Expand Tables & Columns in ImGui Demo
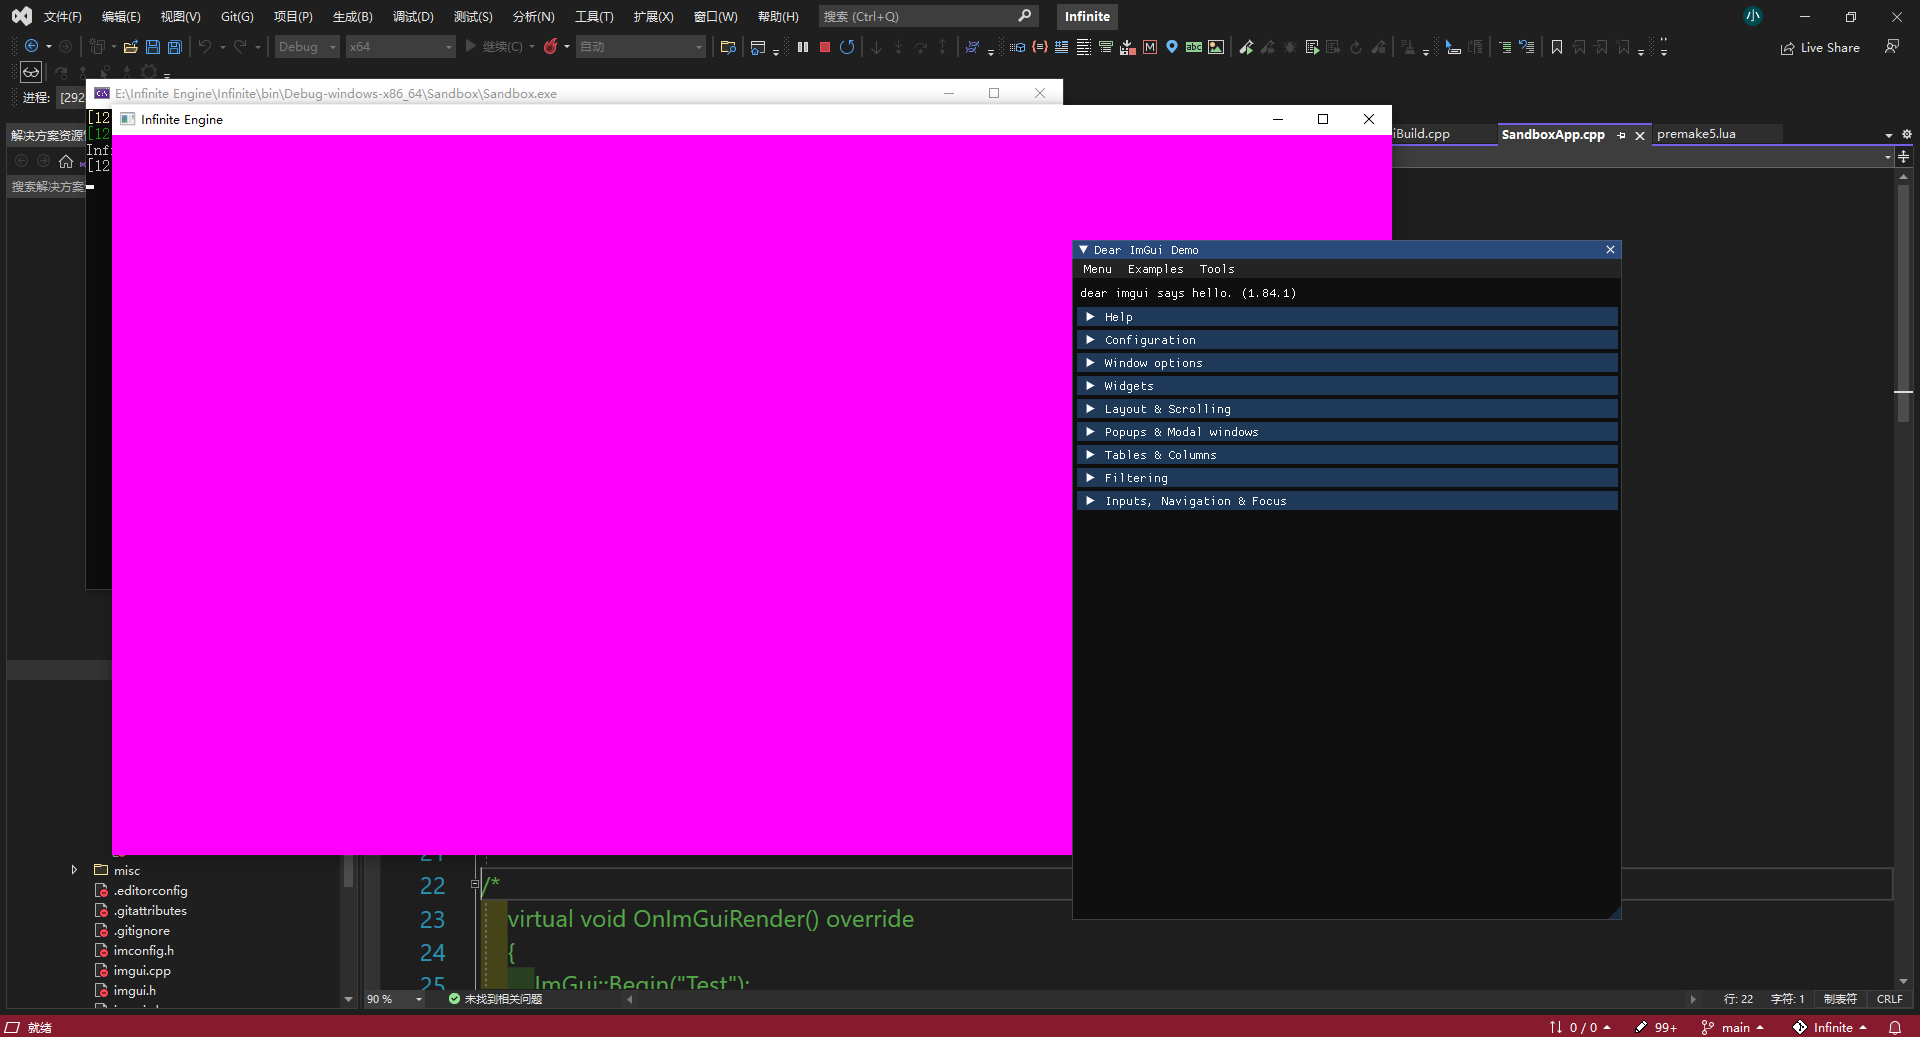Image resolution: width=1920 pixels, height=1037 pixels. [1347, 455]
